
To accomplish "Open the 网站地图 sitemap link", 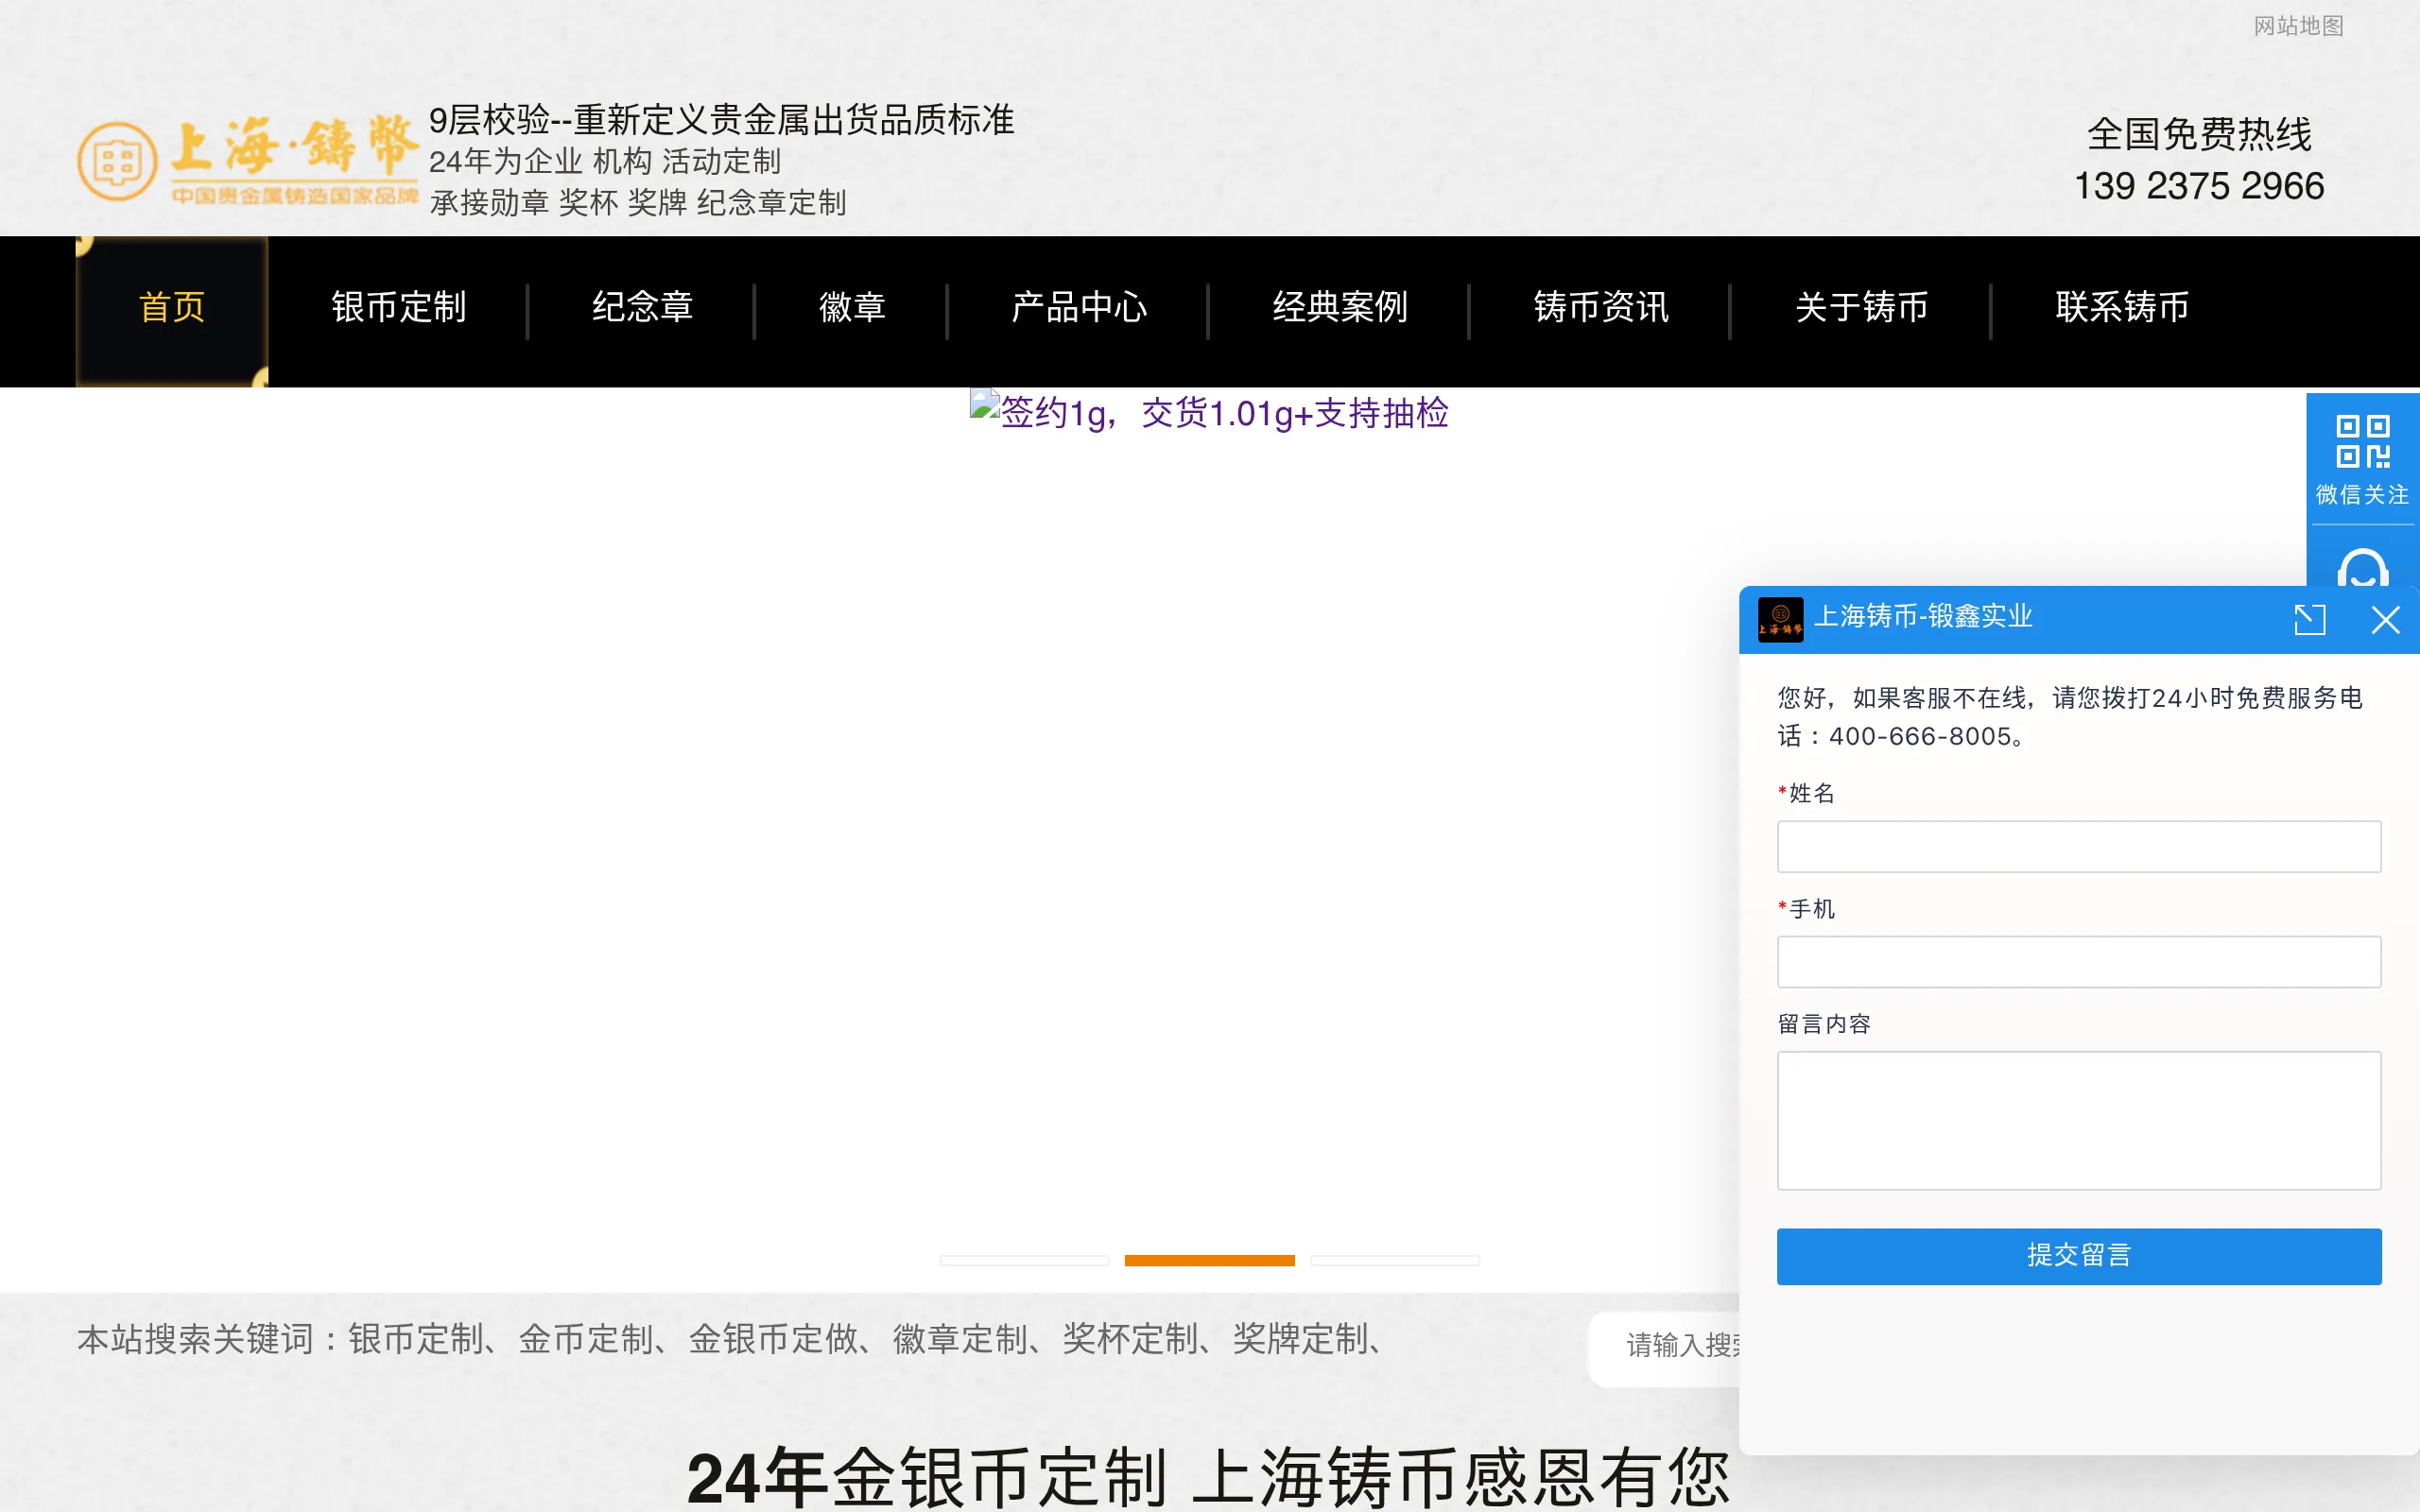I will [x=2298, y=26].
